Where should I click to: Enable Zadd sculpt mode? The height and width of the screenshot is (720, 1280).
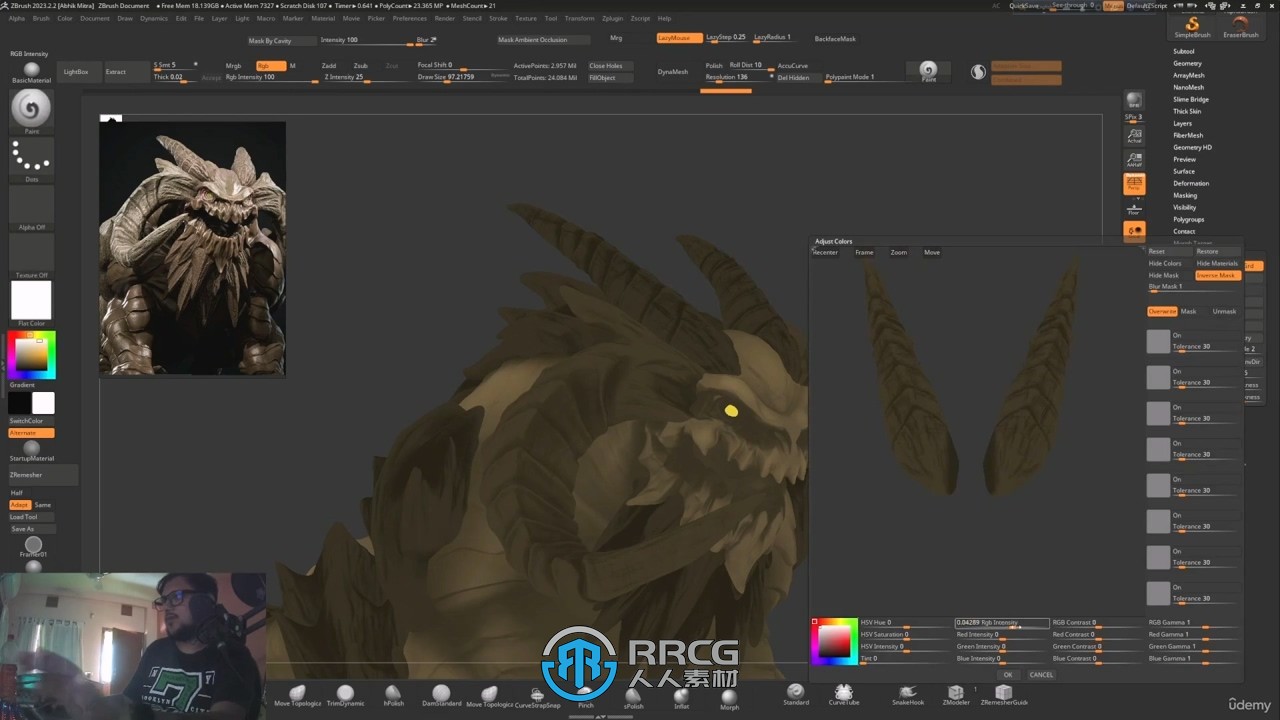(x=329, y=66)
